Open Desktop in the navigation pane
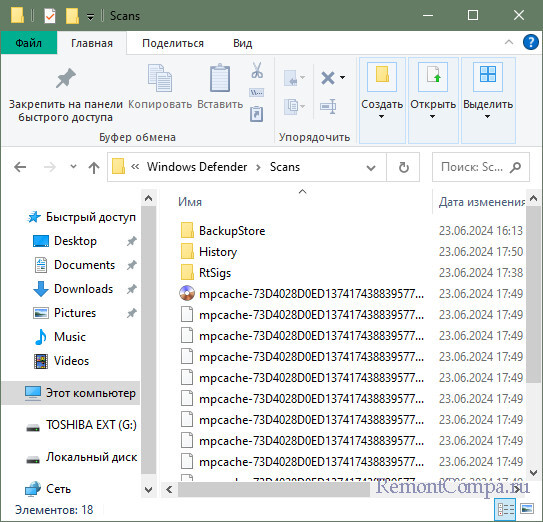Image resolution: width=543 pixels, height=522 pixels. 75,241
